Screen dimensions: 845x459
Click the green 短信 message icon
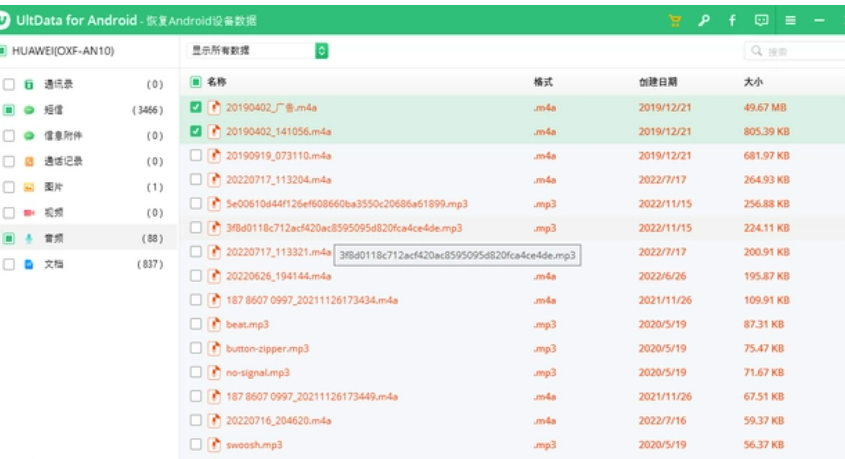click(29, 110)
